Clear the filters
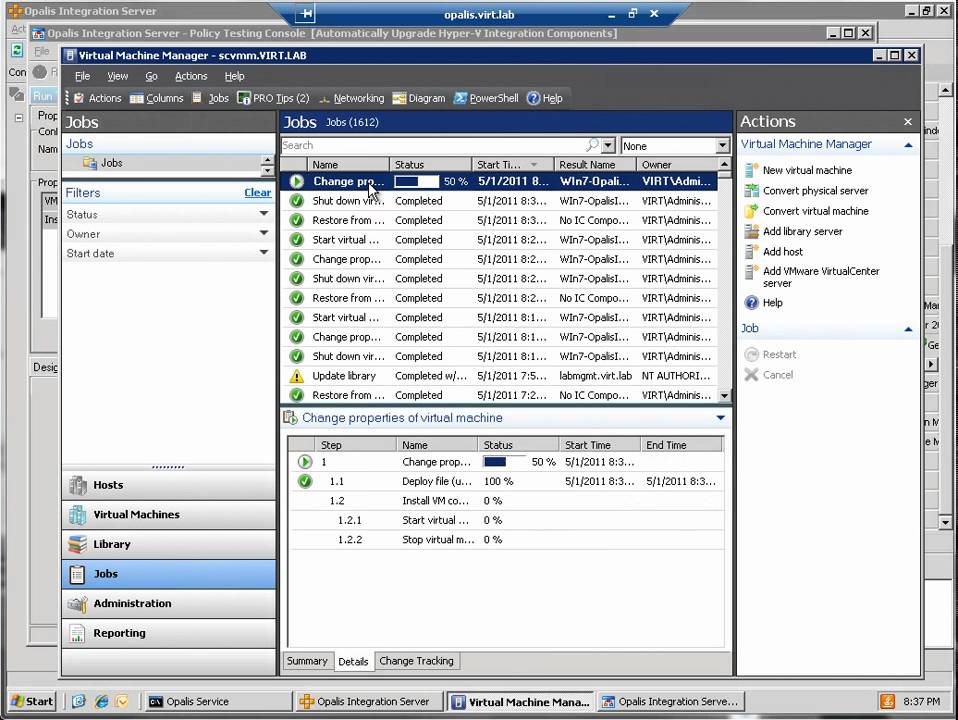This screenshot has width=958, height=720. 257,193
